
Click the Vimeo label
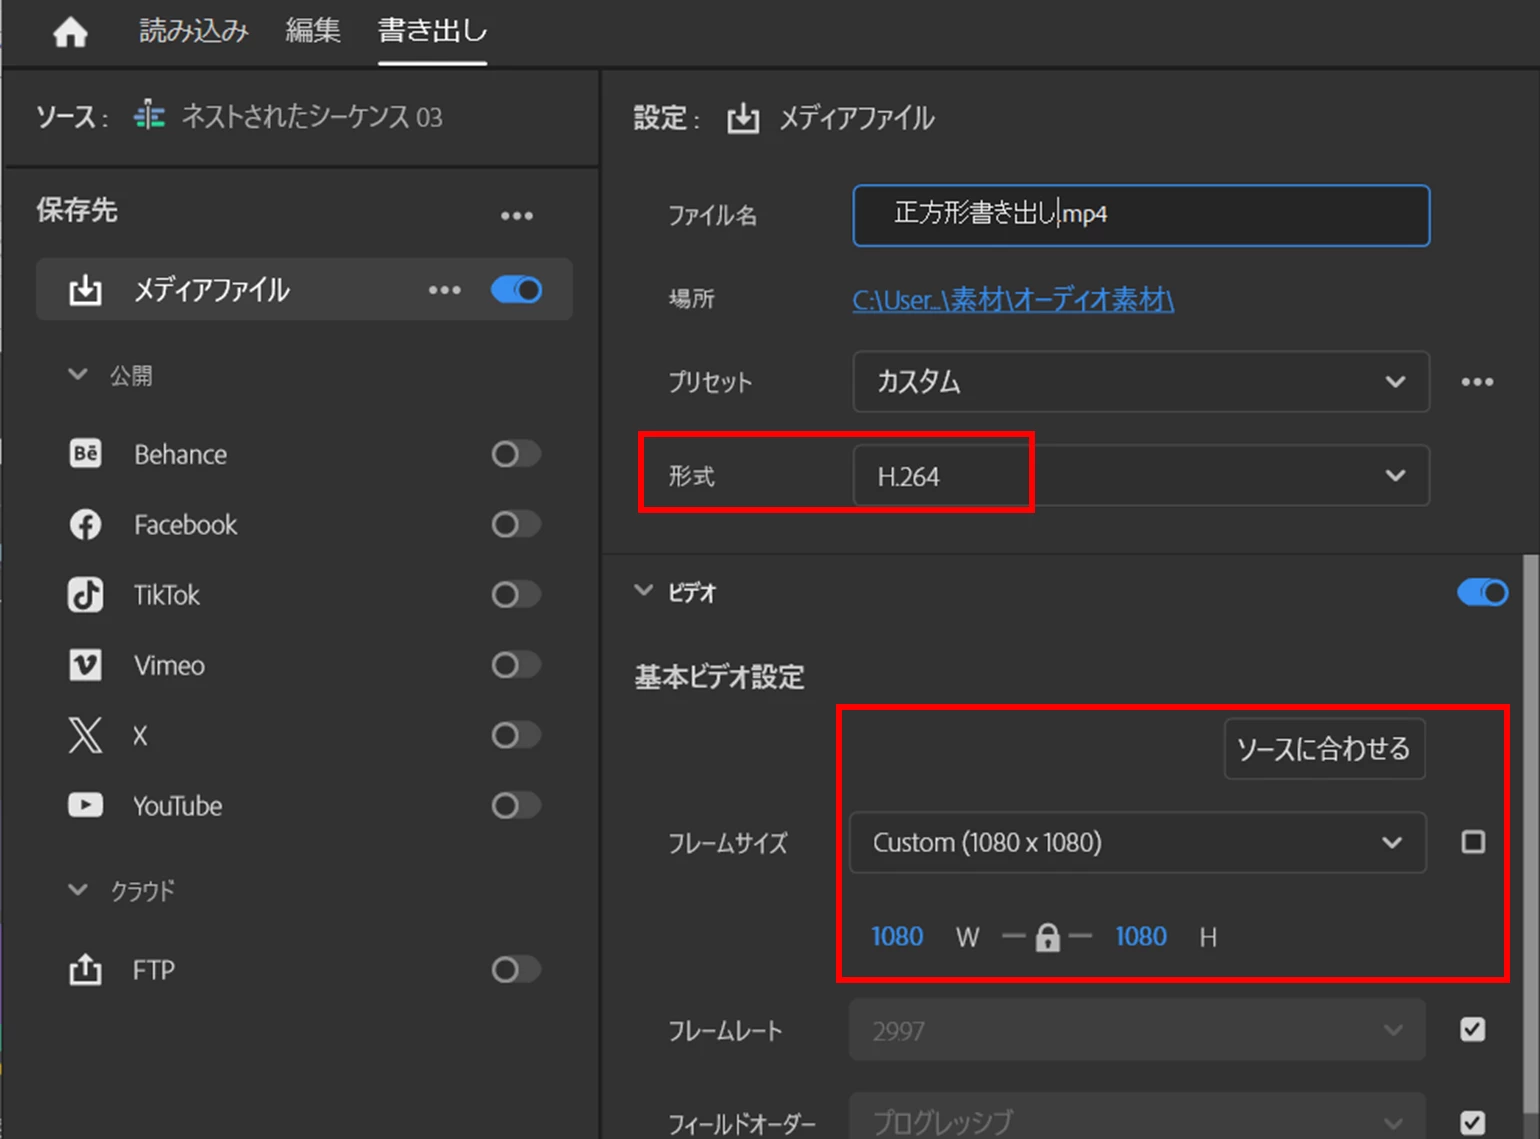point(169,666)
